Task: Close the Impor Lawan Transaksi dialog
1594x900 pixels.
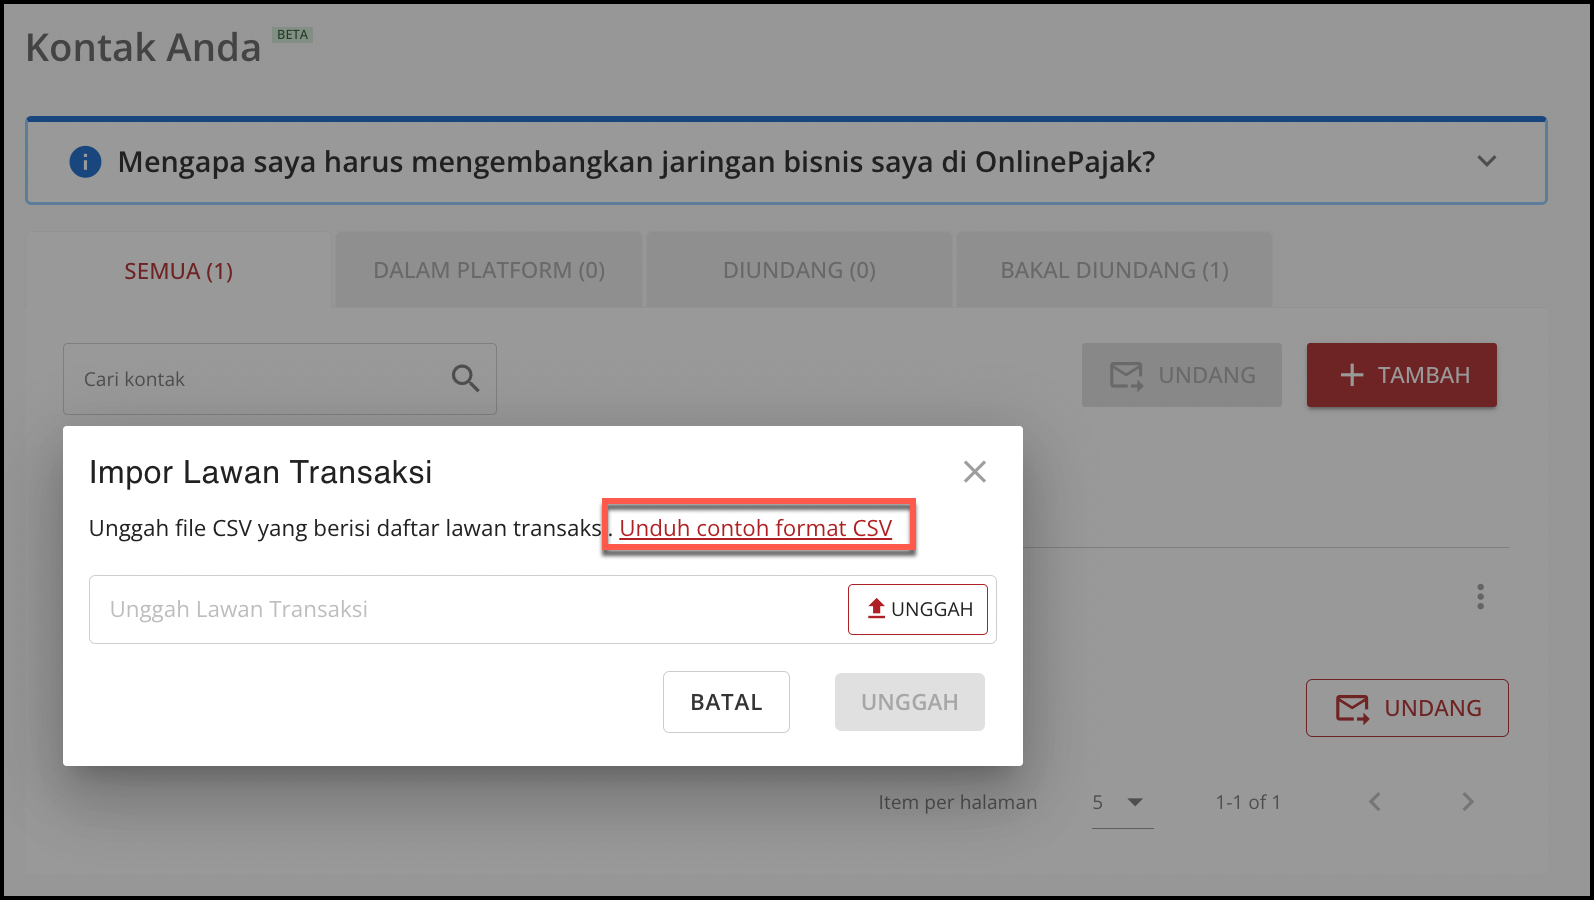Action: pyautogui.click(x=974, y=472)
